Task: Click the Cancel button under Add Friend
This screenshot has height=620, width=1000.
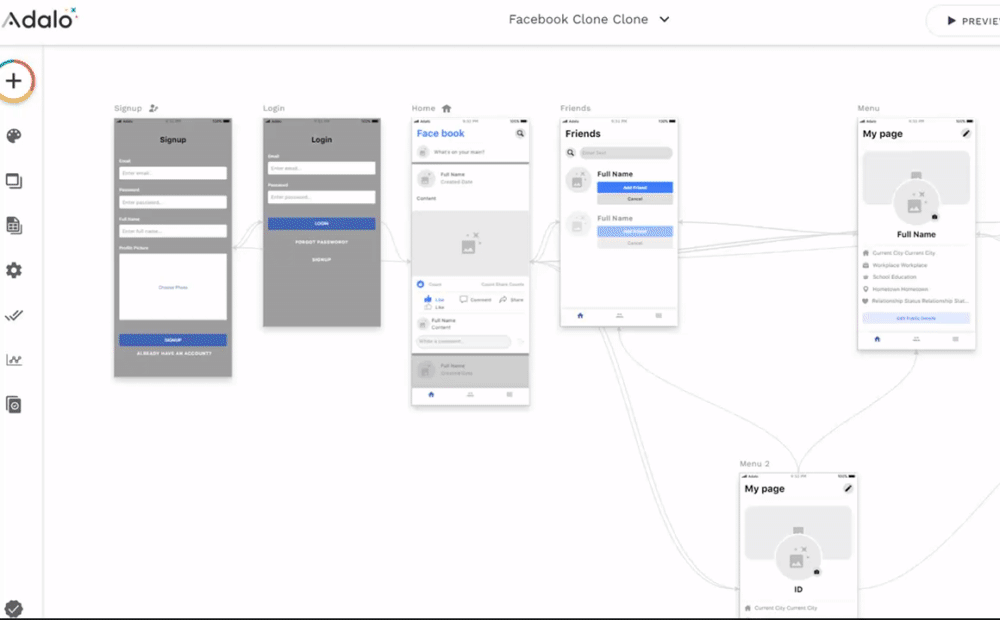Action: pos(635,199)
